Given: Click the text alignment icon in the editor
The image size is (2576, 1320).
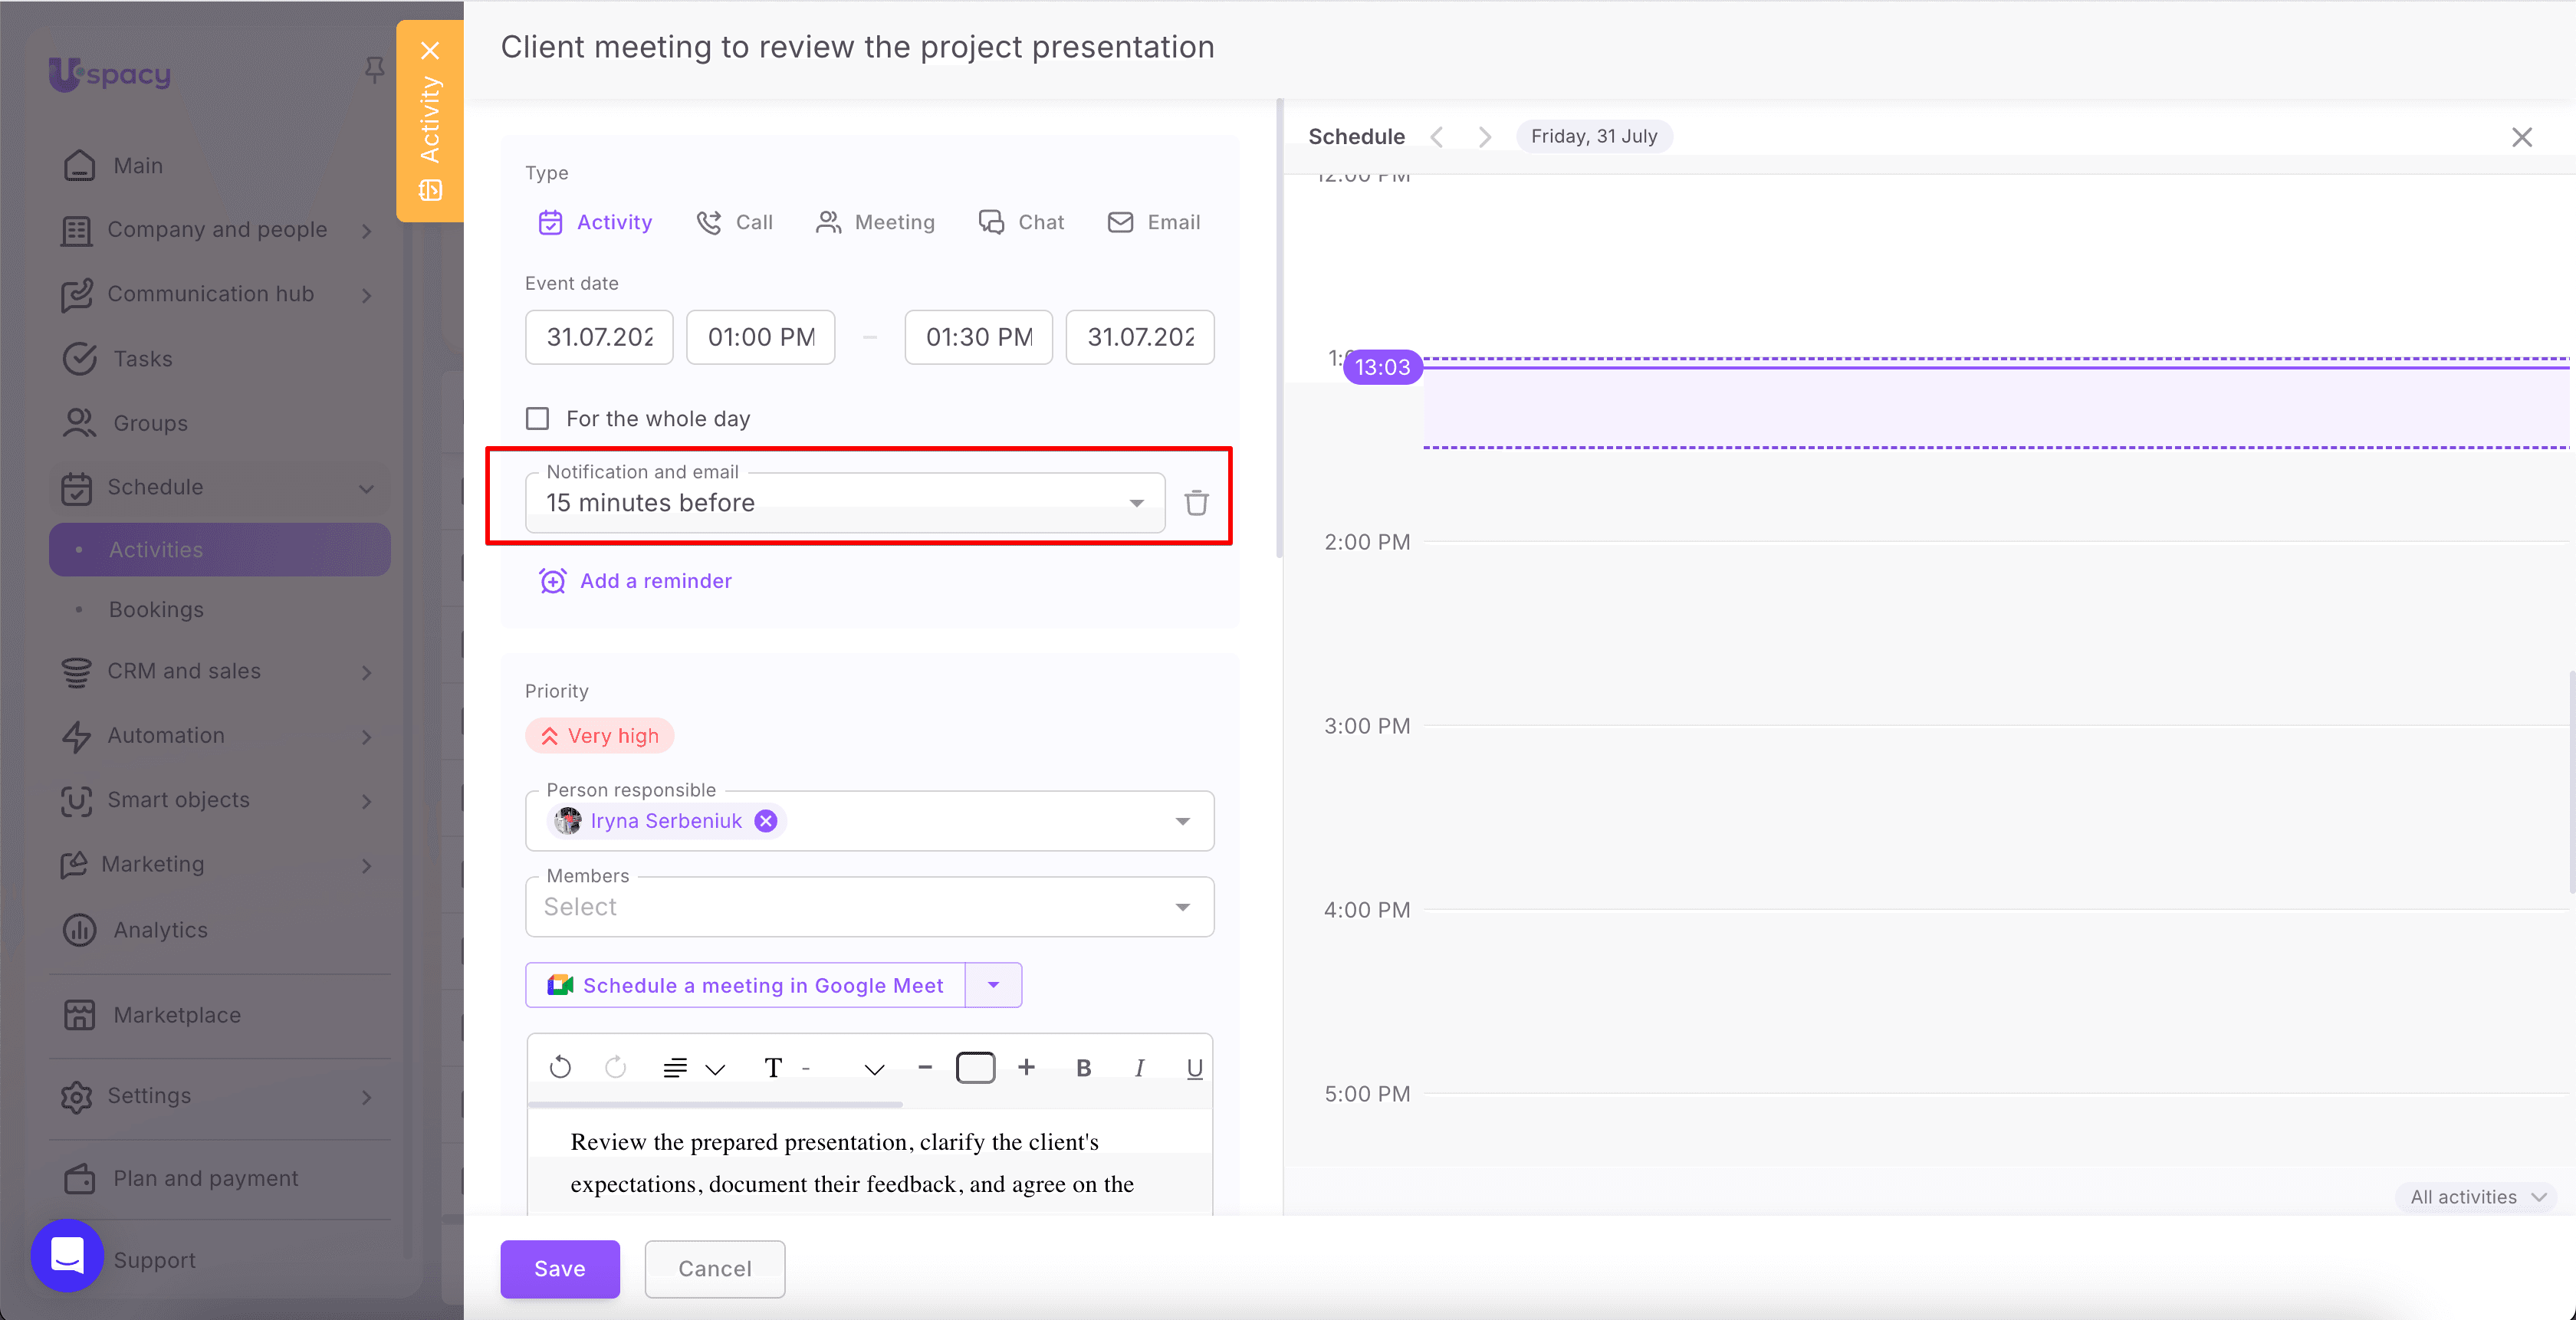Looking at the screenshot, I should tap(675, 1068).
